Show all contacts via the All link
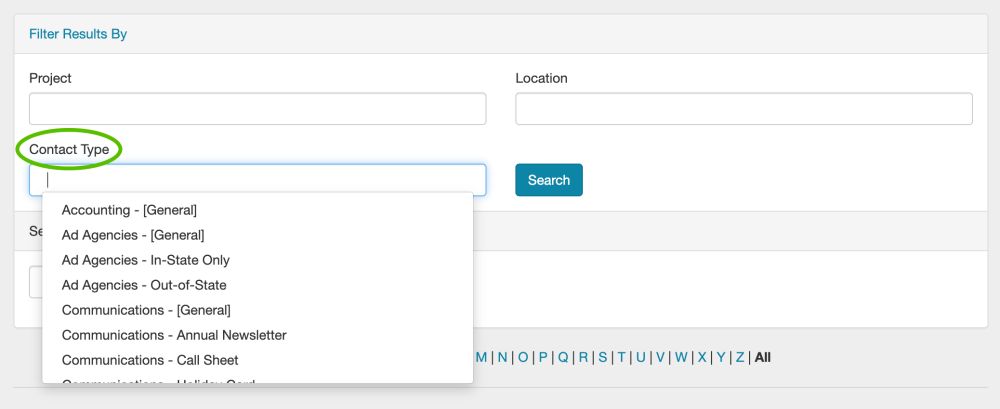 click(763, 357)
